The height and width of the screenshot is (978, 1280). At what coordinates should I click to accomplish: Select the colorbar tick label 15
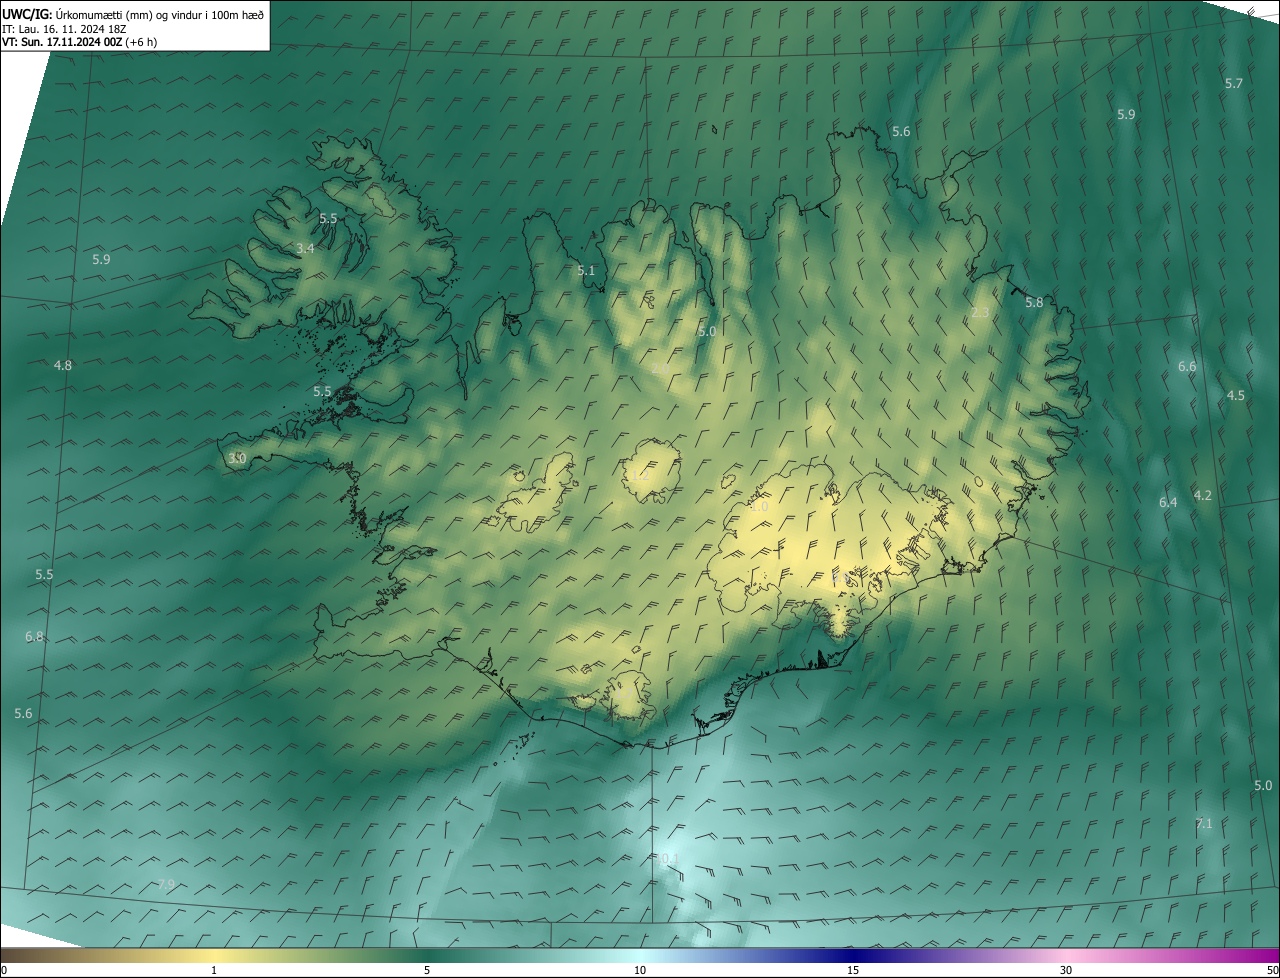click(853, 970)
